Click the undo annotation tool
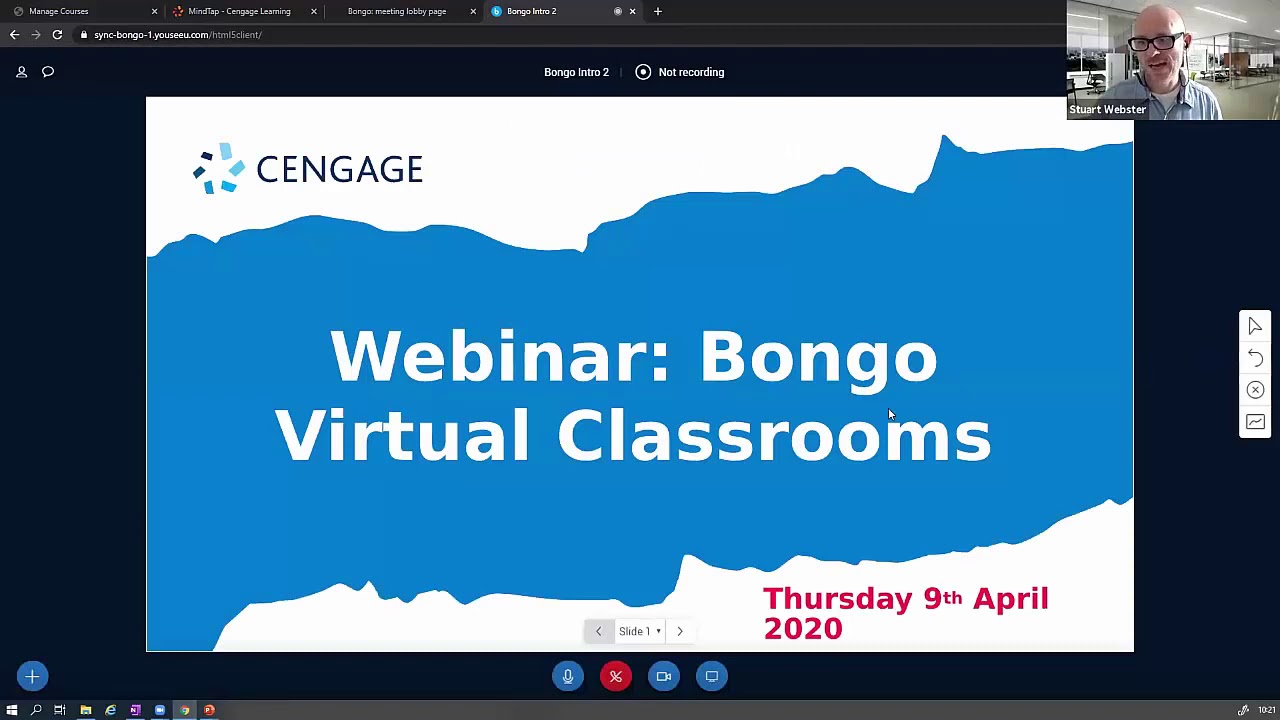 tap(1255, 358)
